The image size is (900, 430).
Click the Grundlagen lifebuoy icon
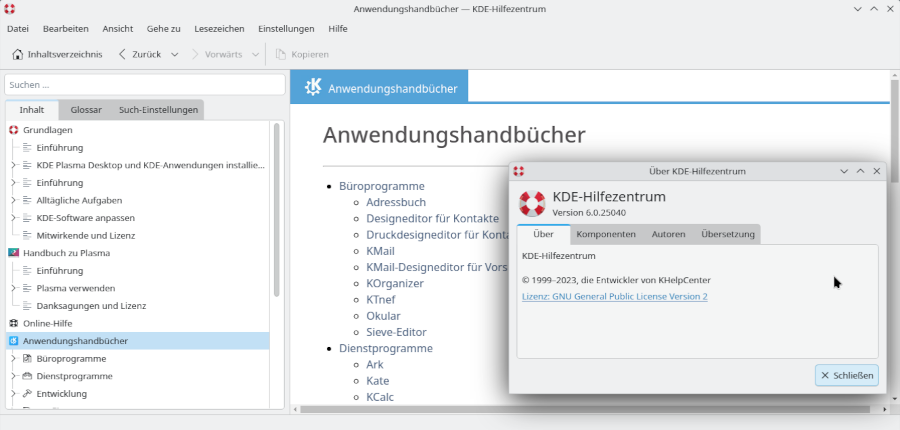coord(14,130)
